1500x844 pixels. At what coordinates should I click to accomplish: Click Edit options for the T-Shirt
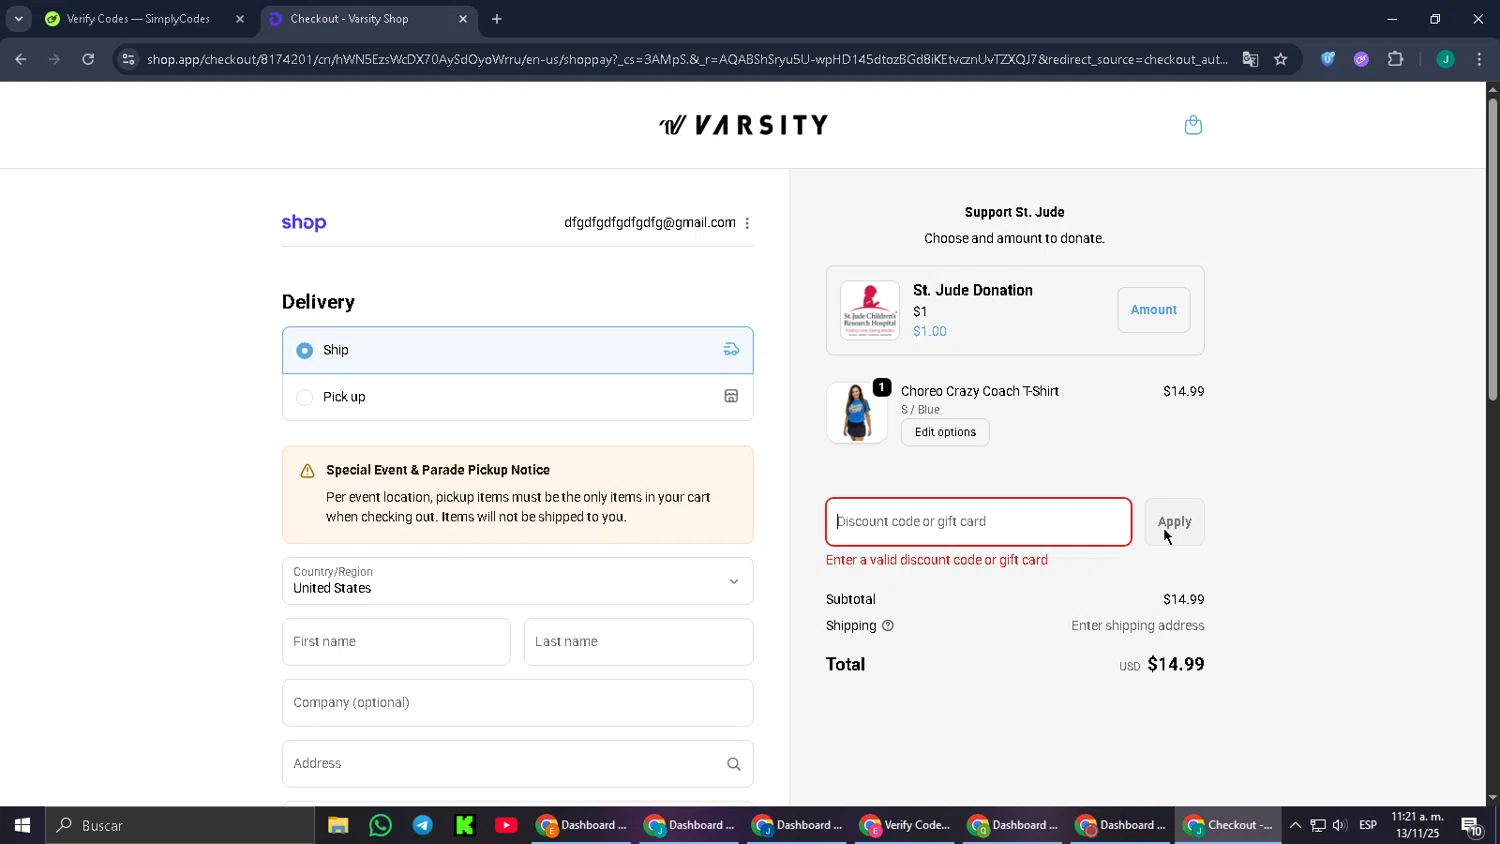pos(945,432)
